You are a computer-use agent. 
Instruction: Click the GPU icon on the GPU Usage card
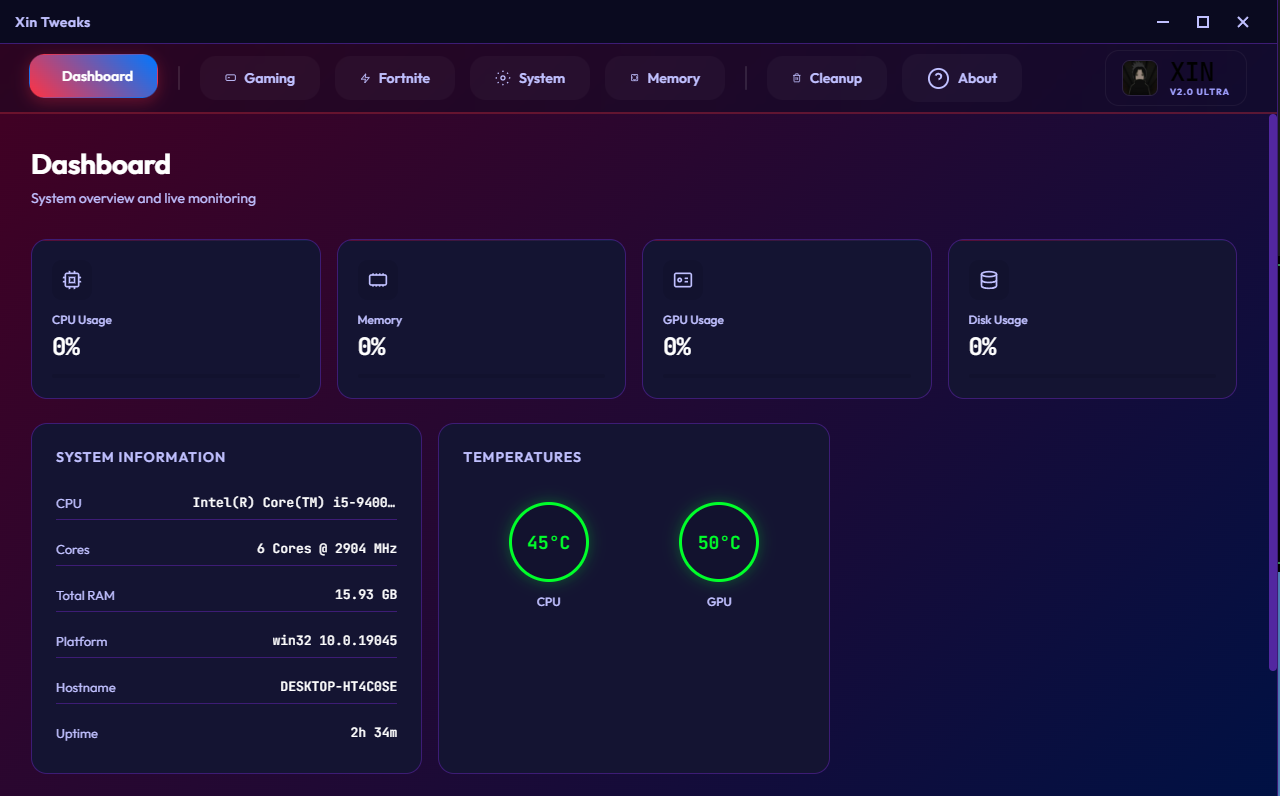(x=682, y=280)
